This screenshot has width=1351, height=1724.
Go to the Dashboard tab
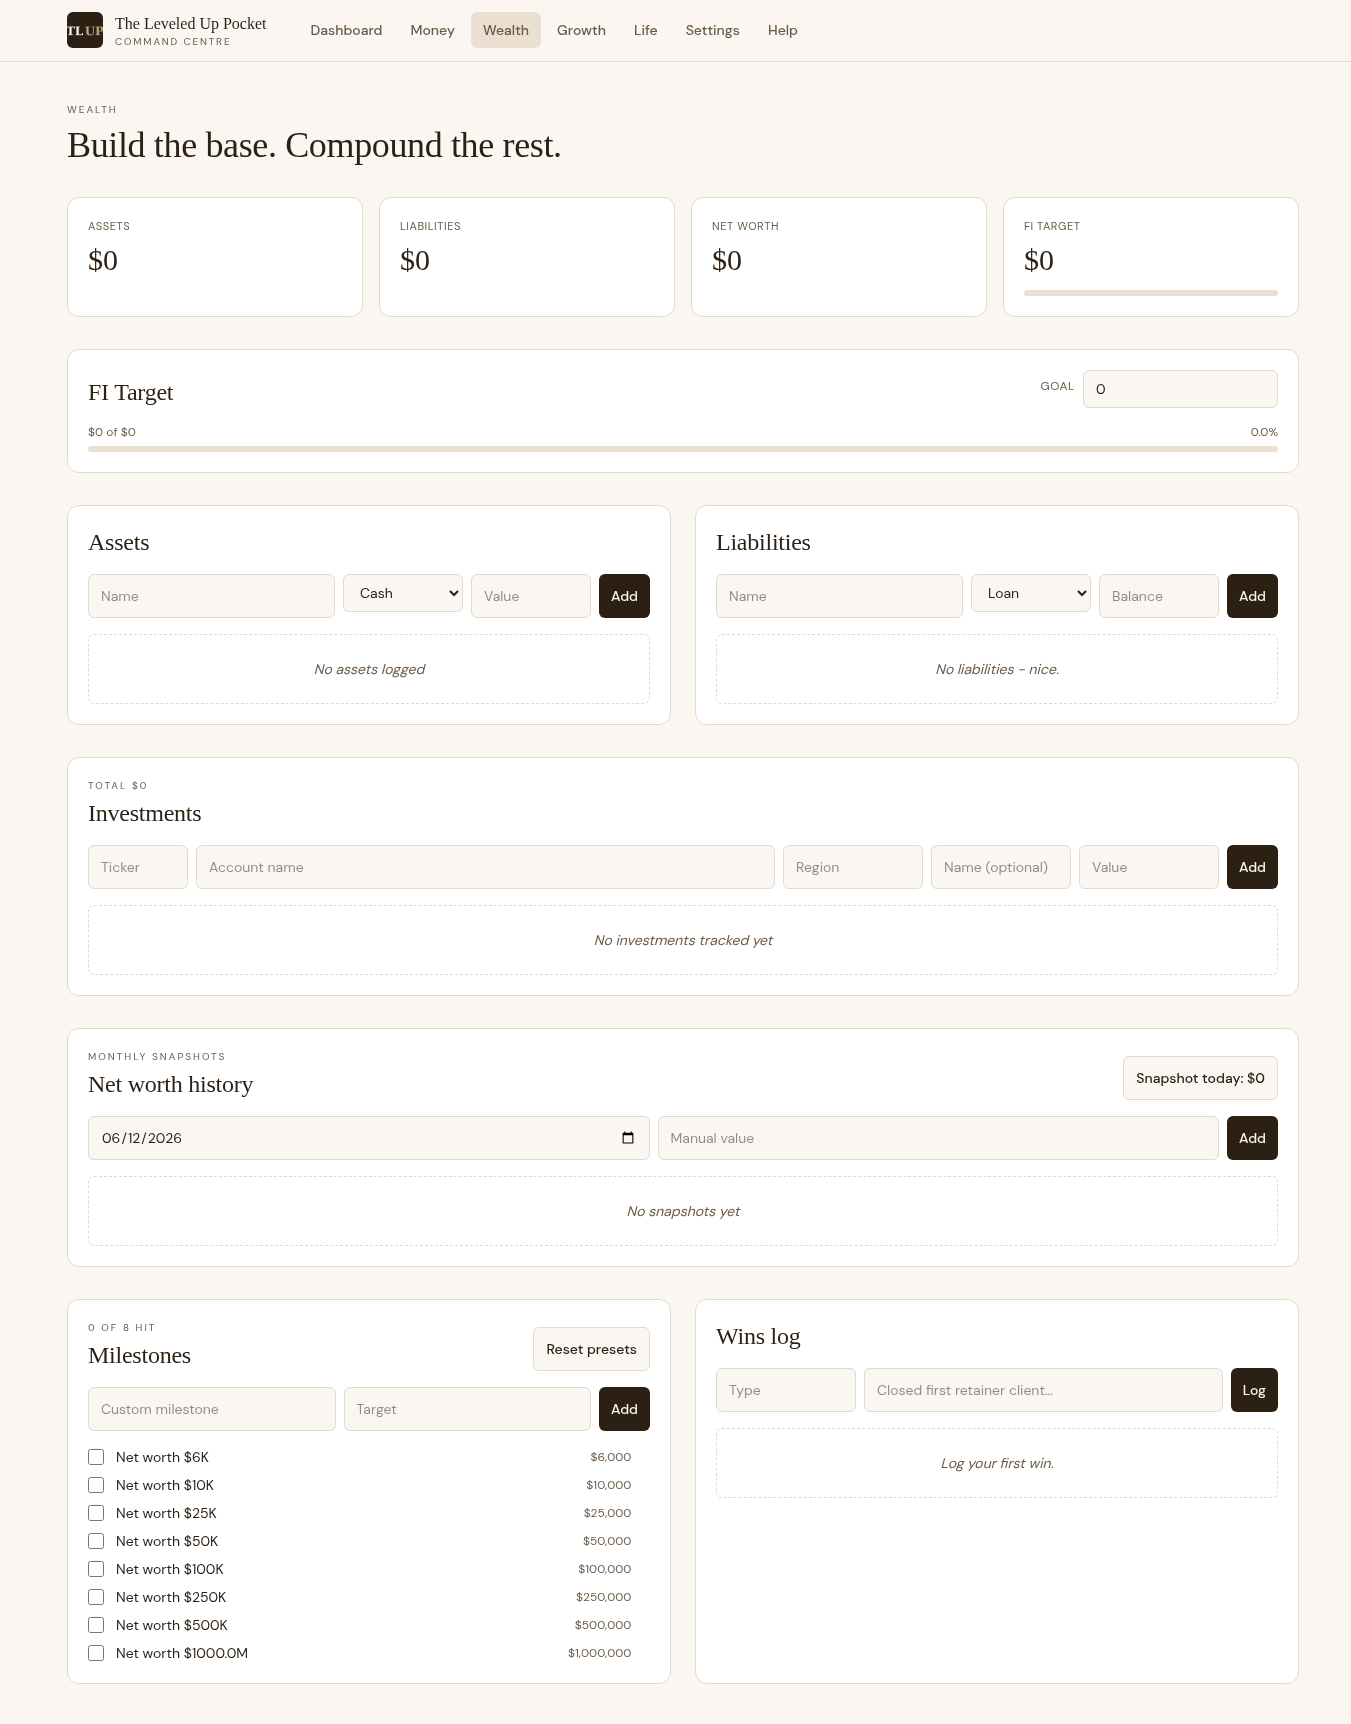346,30
